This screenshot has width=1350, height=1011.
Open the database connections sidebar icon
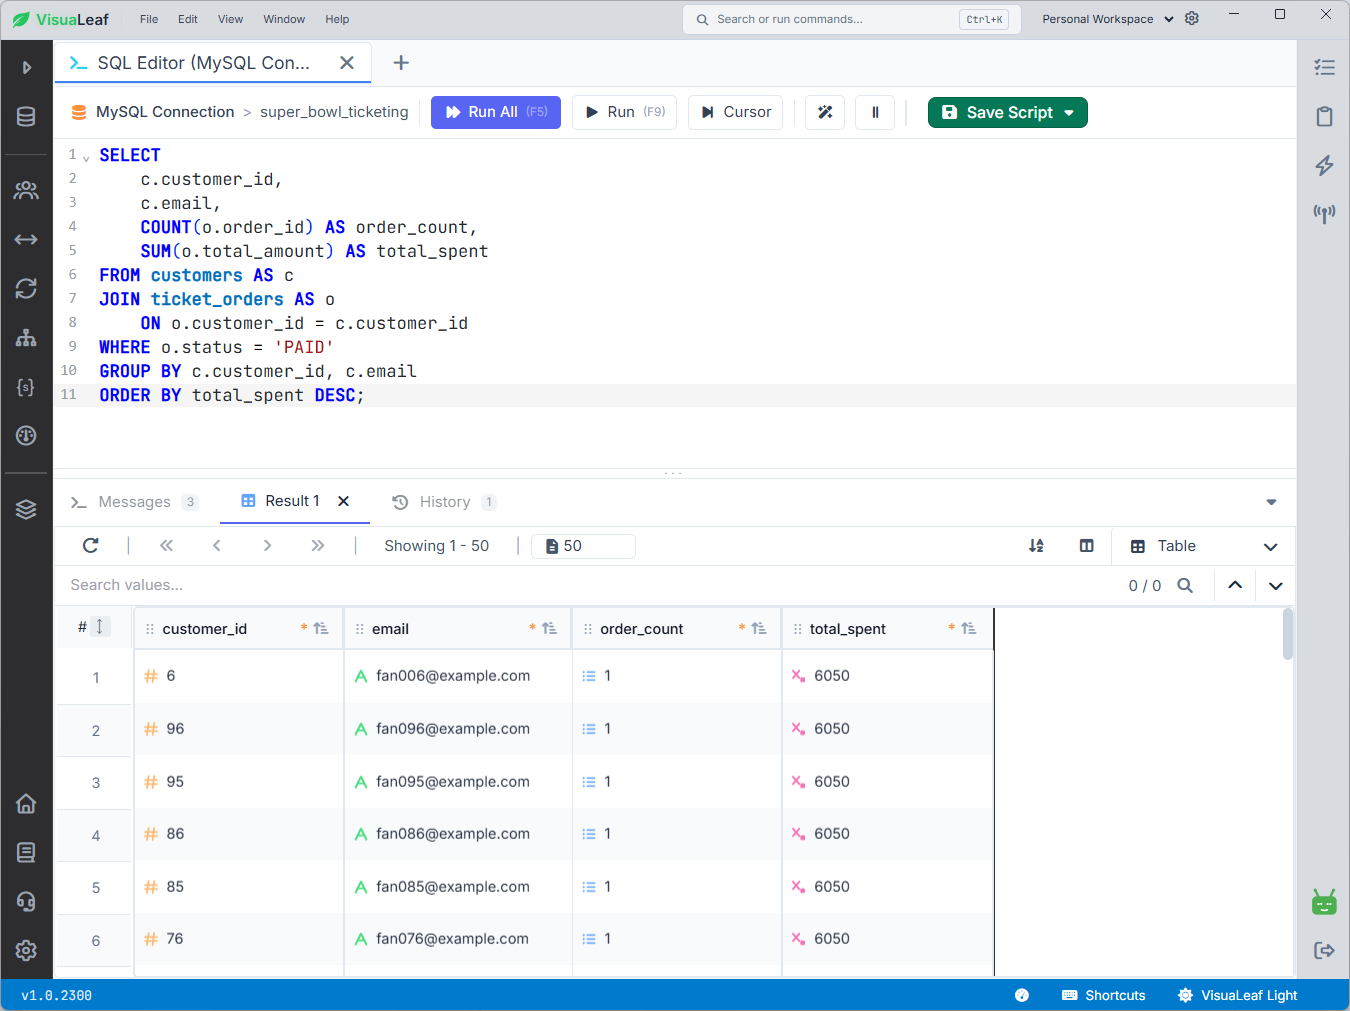[26, 116]
